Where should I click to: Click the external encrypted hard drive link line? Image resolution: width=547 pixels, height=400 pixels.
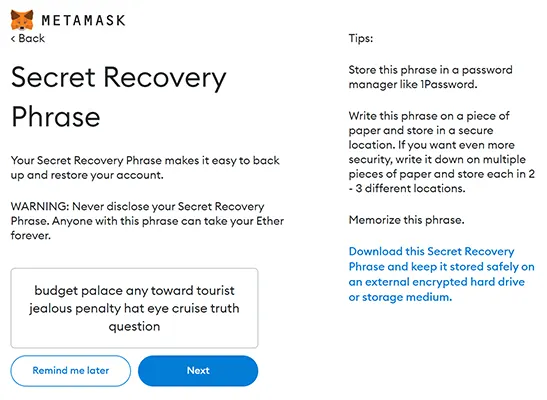coord(437,282)
